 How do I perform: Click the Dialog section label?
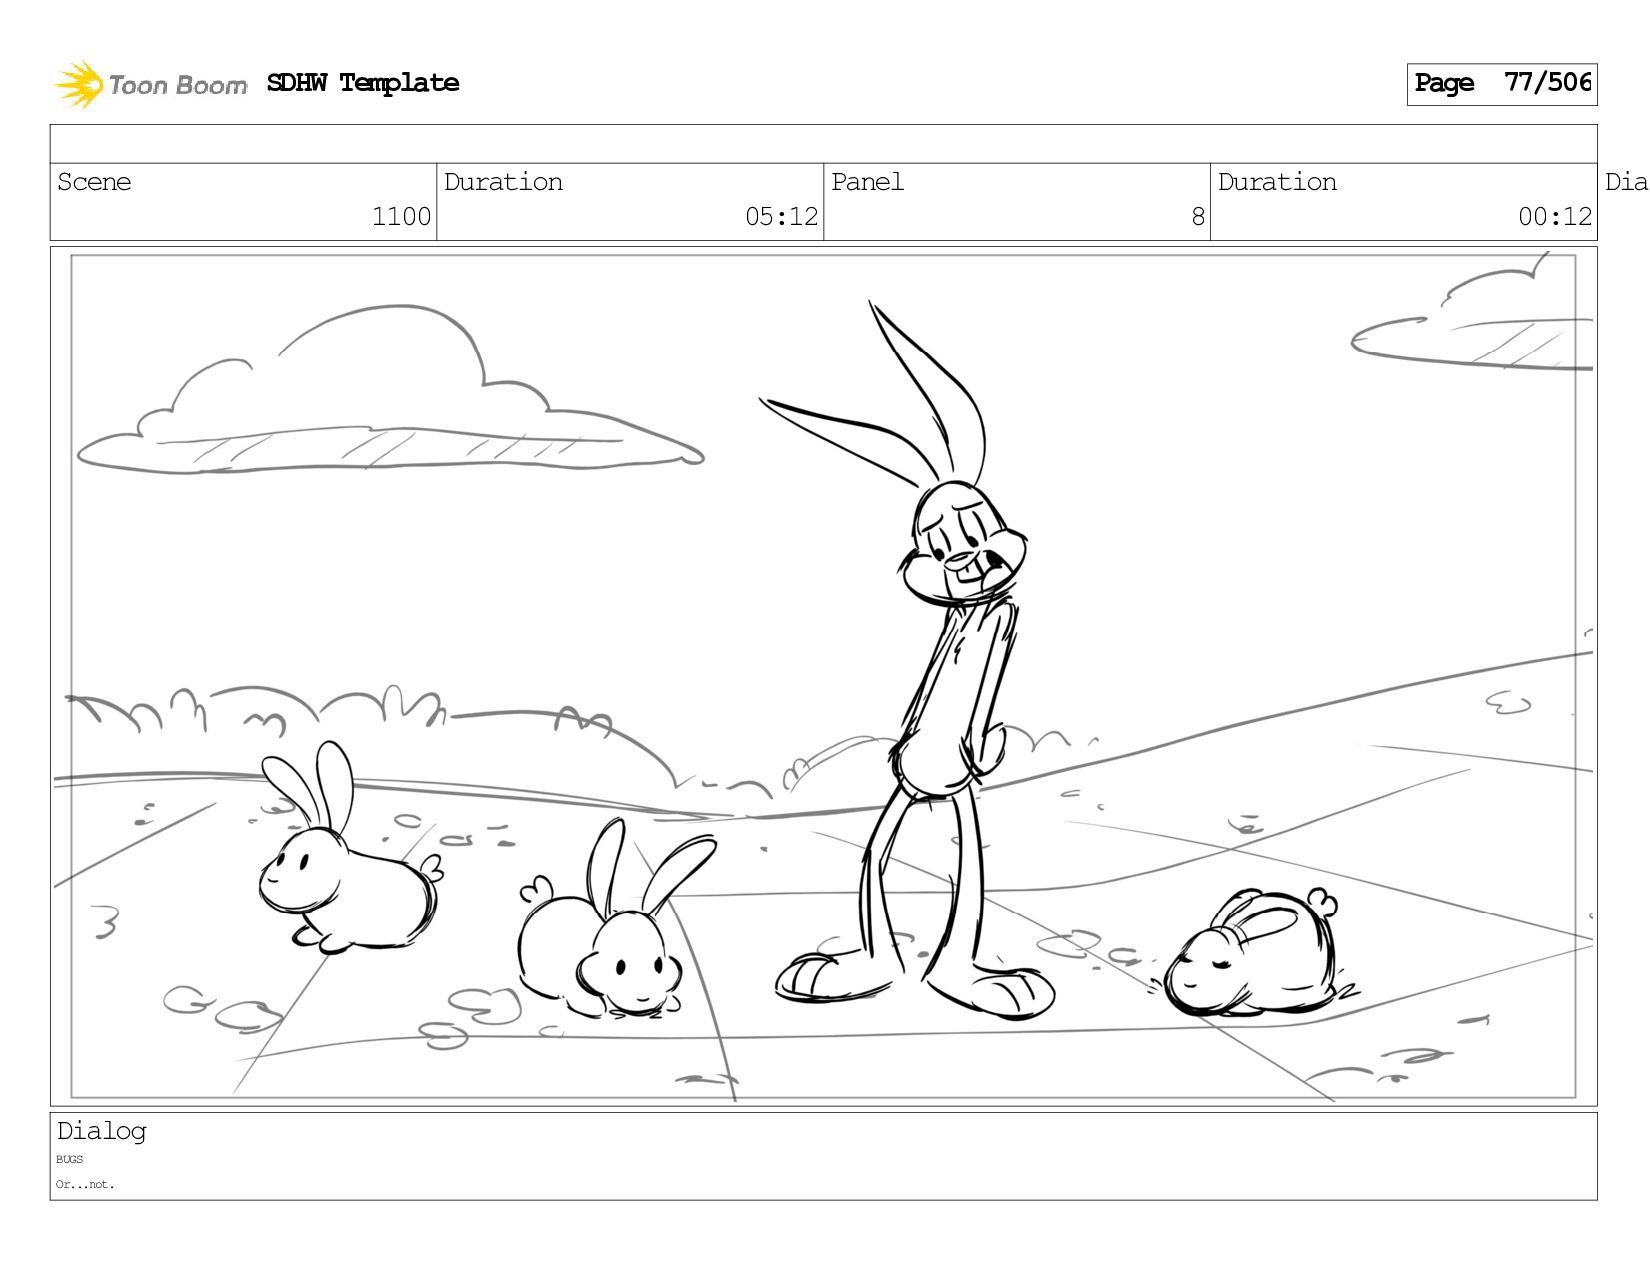tap(101, 1131)
